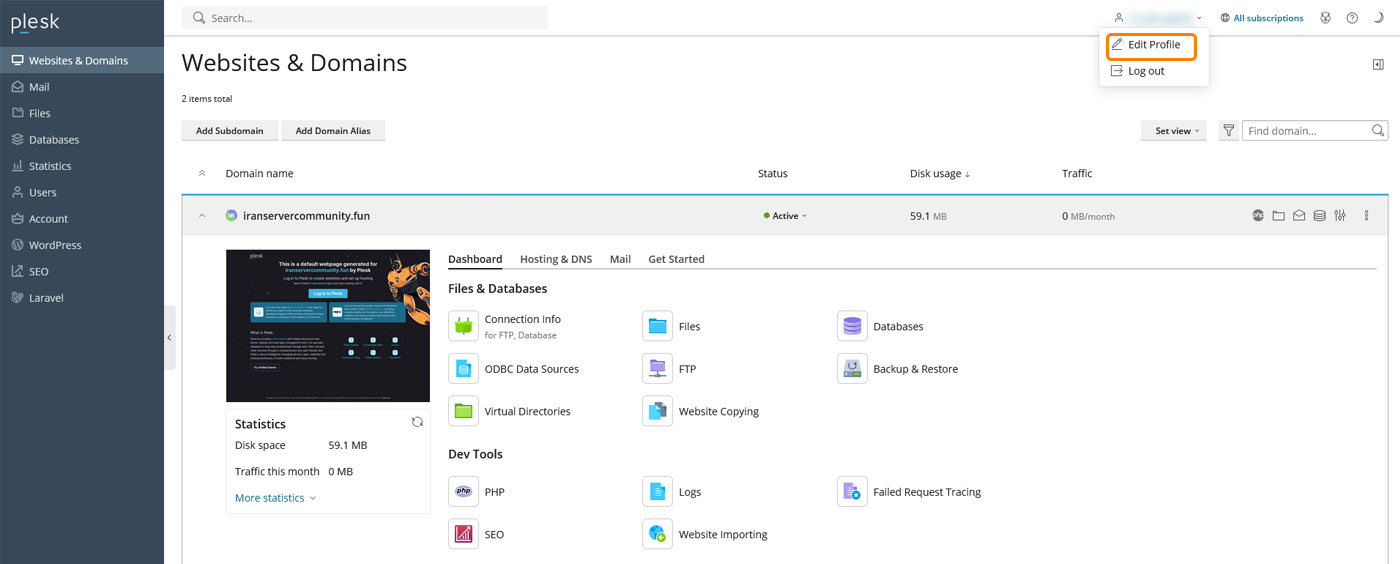1400x564 pixels.
Task: Click the refresh statistics icon
Action: click(x=417, y=422)
